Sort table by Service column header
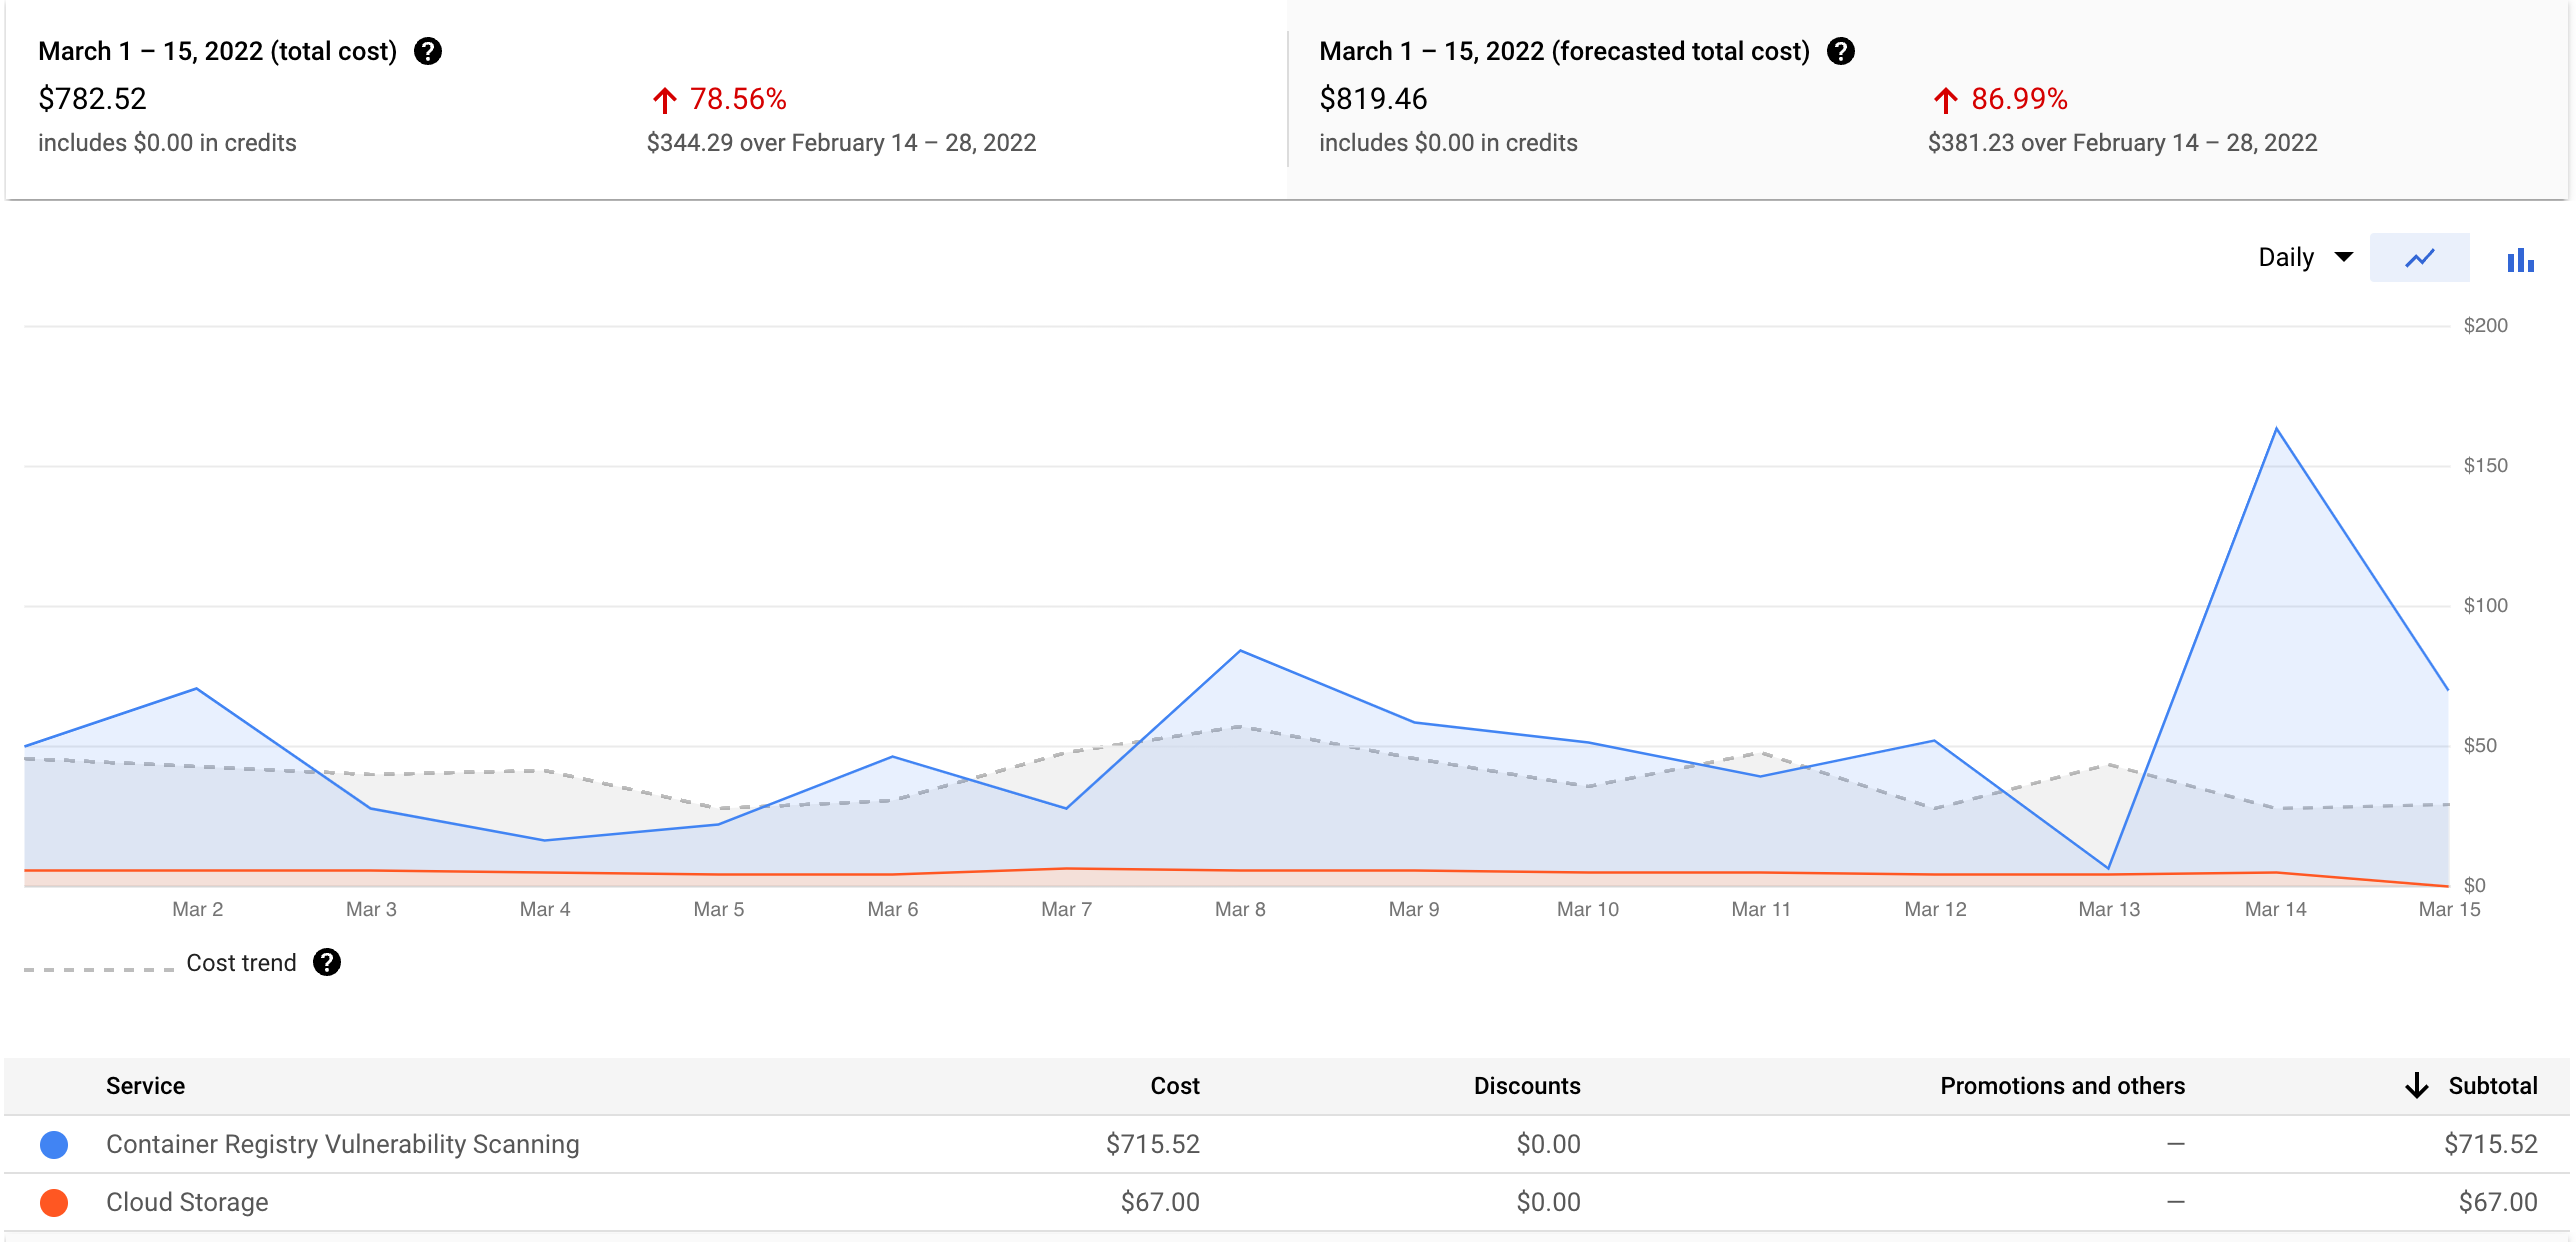The width and height of the screenshot is (2576, 1242). point(145,1086)
